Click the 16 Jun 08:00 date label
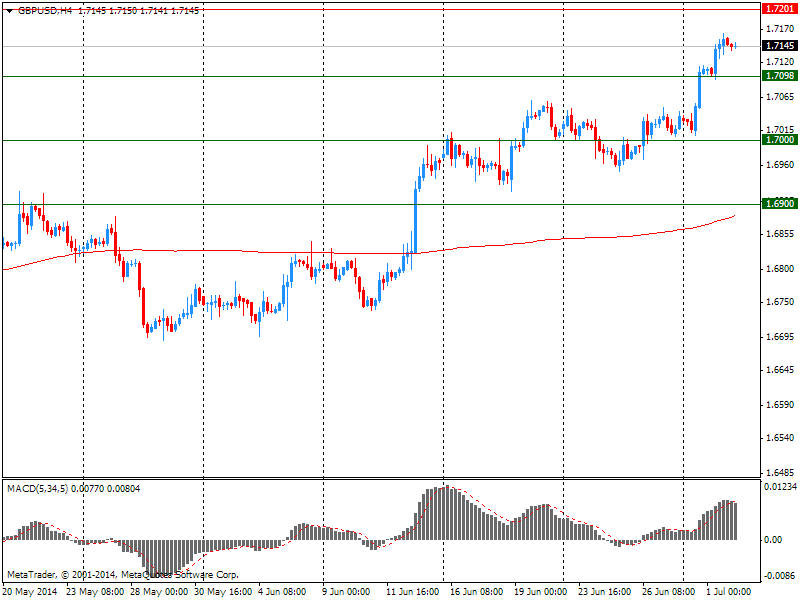Image resolution: width=800 pixels, height=600 pixels. [477, 592]
